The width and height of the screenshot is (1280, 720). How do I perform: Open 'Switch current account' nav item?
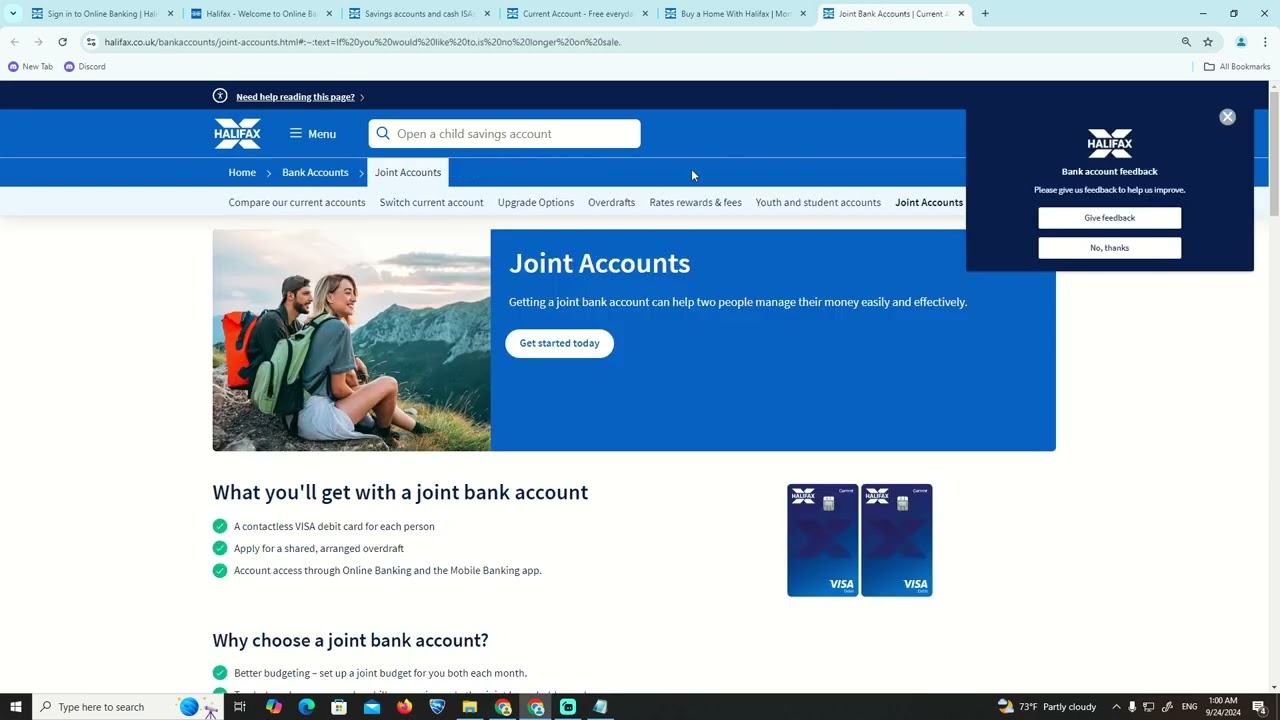pos(431,202)
